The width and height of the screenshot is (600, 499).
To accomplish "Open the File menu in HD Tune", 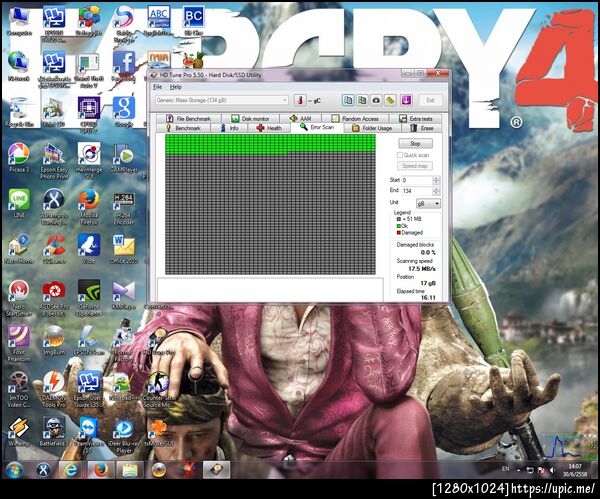I will pos(158,87).
